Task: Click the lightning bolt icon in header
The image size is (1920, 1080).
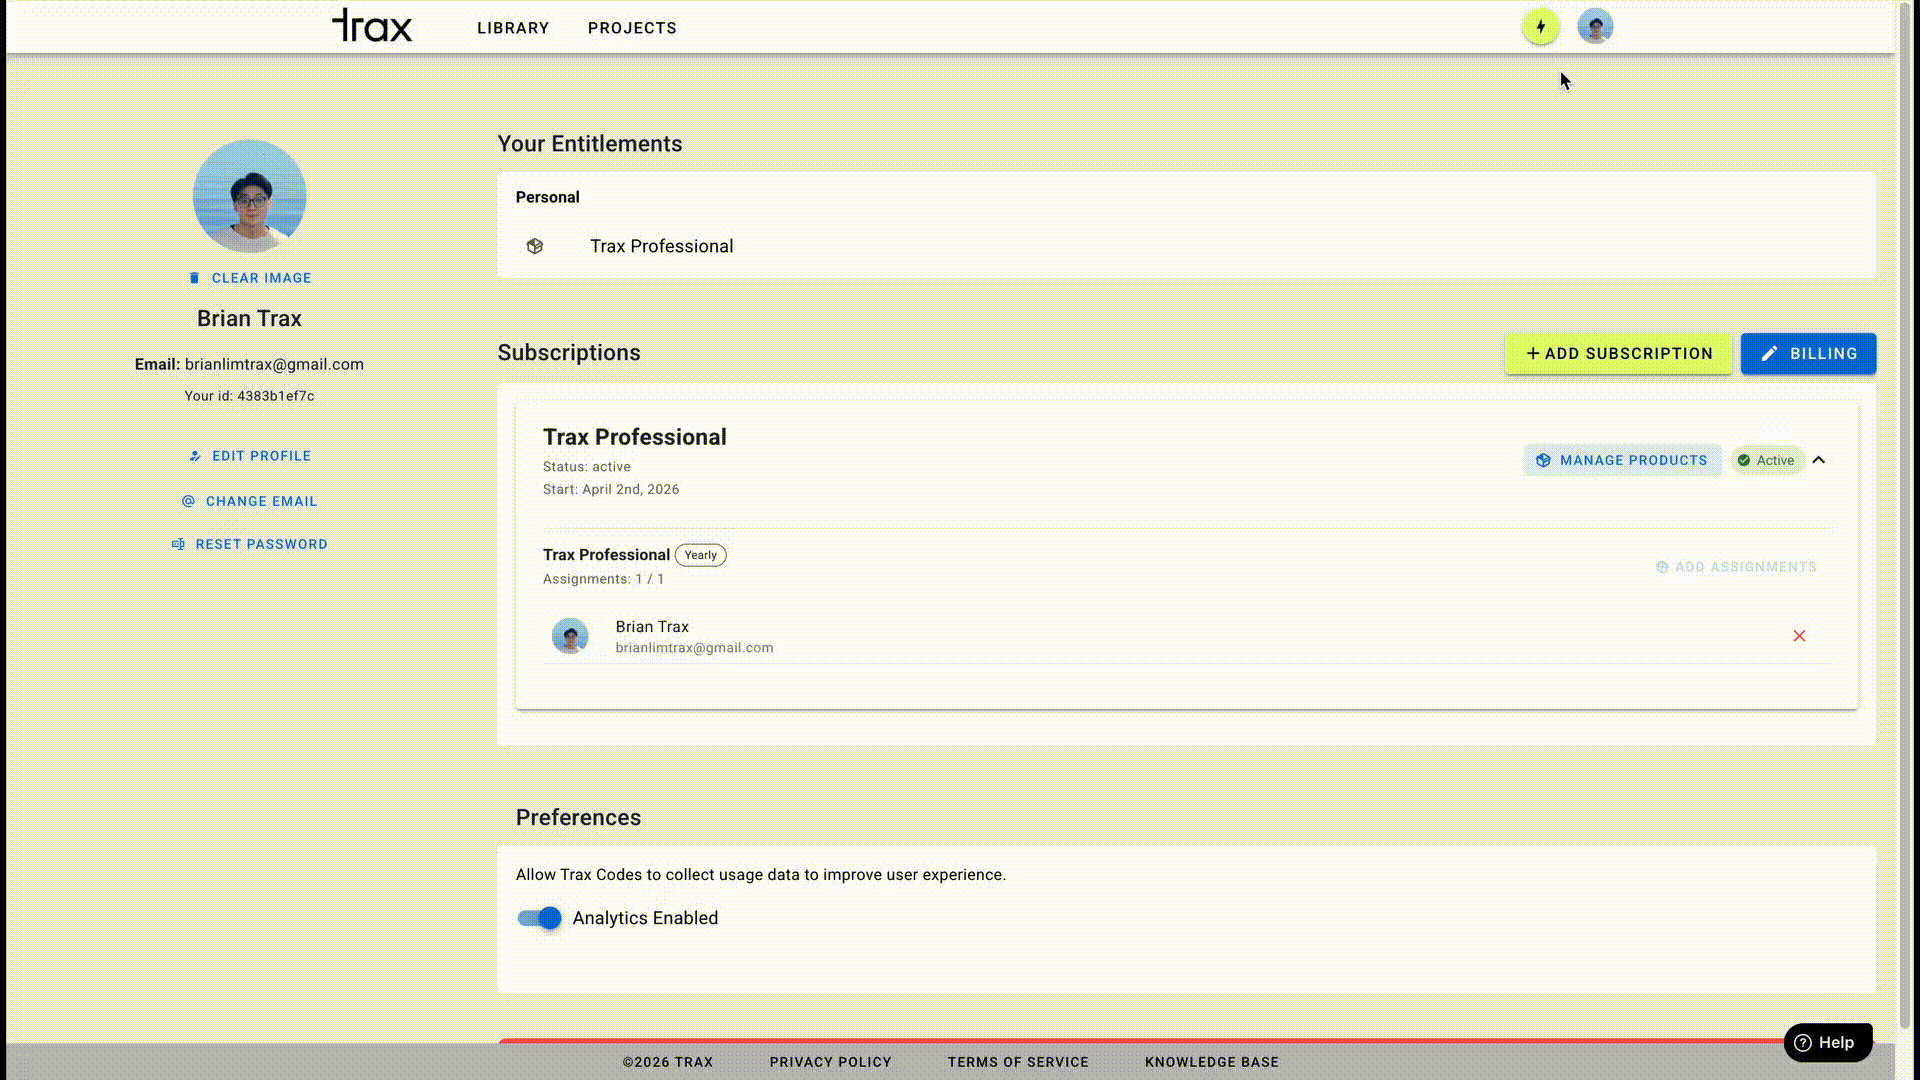Action: [1540, 27]
